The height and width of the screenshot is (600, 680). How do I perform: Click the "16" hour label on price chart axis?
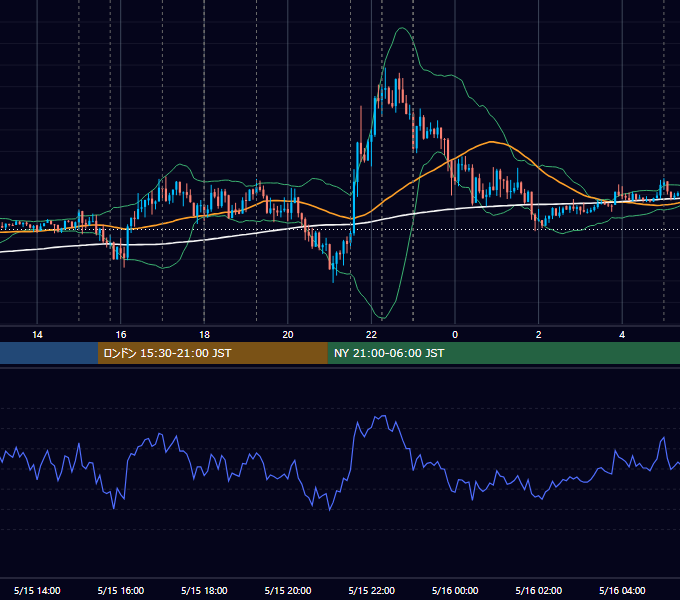[x=121, y=335]
